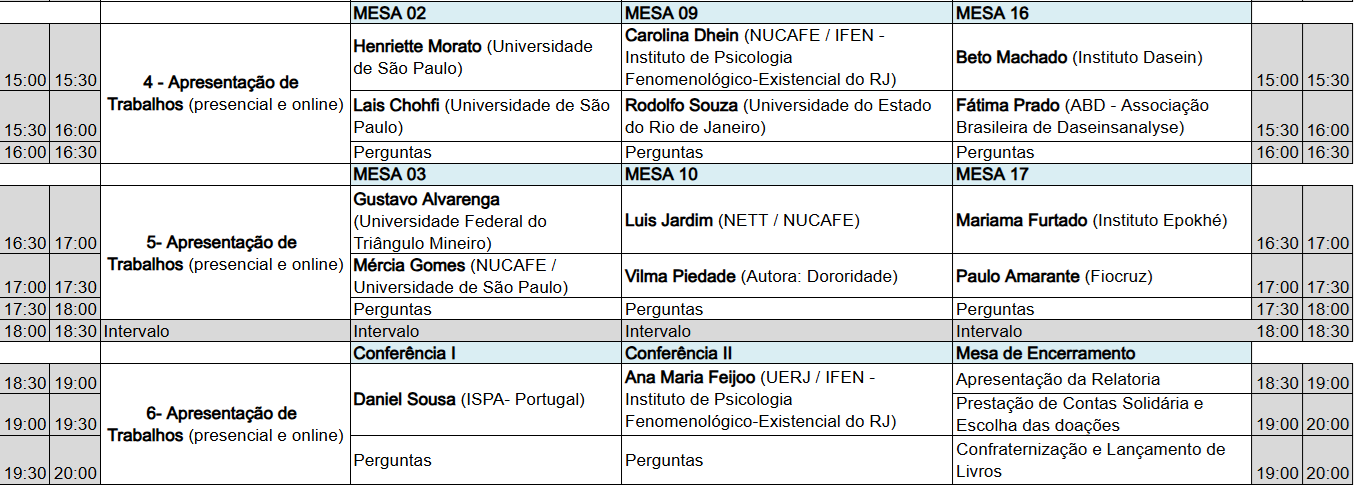The height and width of the screenshot is (485, 1354).
Task: Select the MESA 17 header cell
Action: coord(1100,174)
